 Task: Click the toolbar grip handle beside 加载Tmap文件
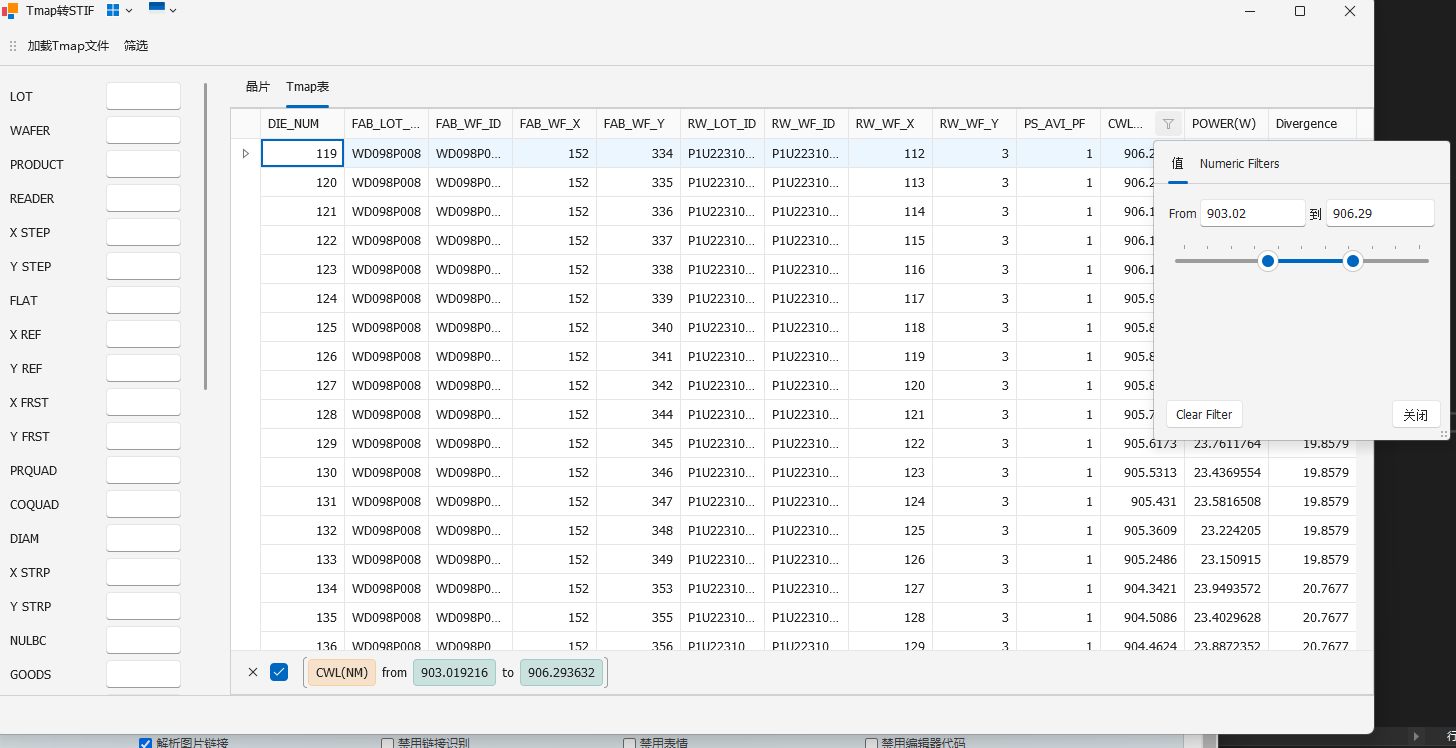[x=13, y=46]
